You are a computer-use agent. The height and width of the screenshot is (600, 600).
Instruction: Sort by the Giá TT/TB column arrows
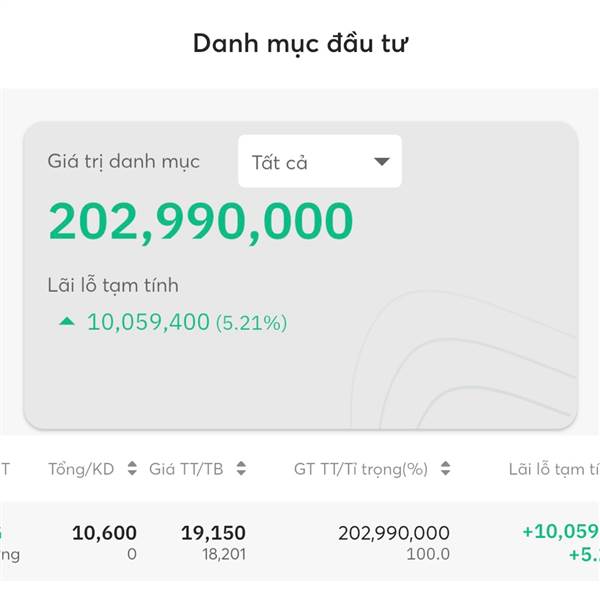pos(241,468)
